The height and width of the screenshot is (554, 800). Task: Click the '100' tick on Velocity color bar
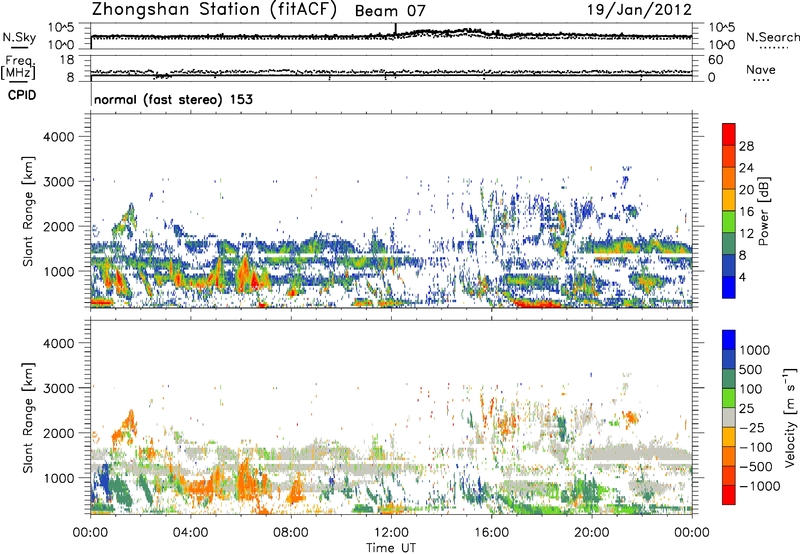[x=751, y=389]
